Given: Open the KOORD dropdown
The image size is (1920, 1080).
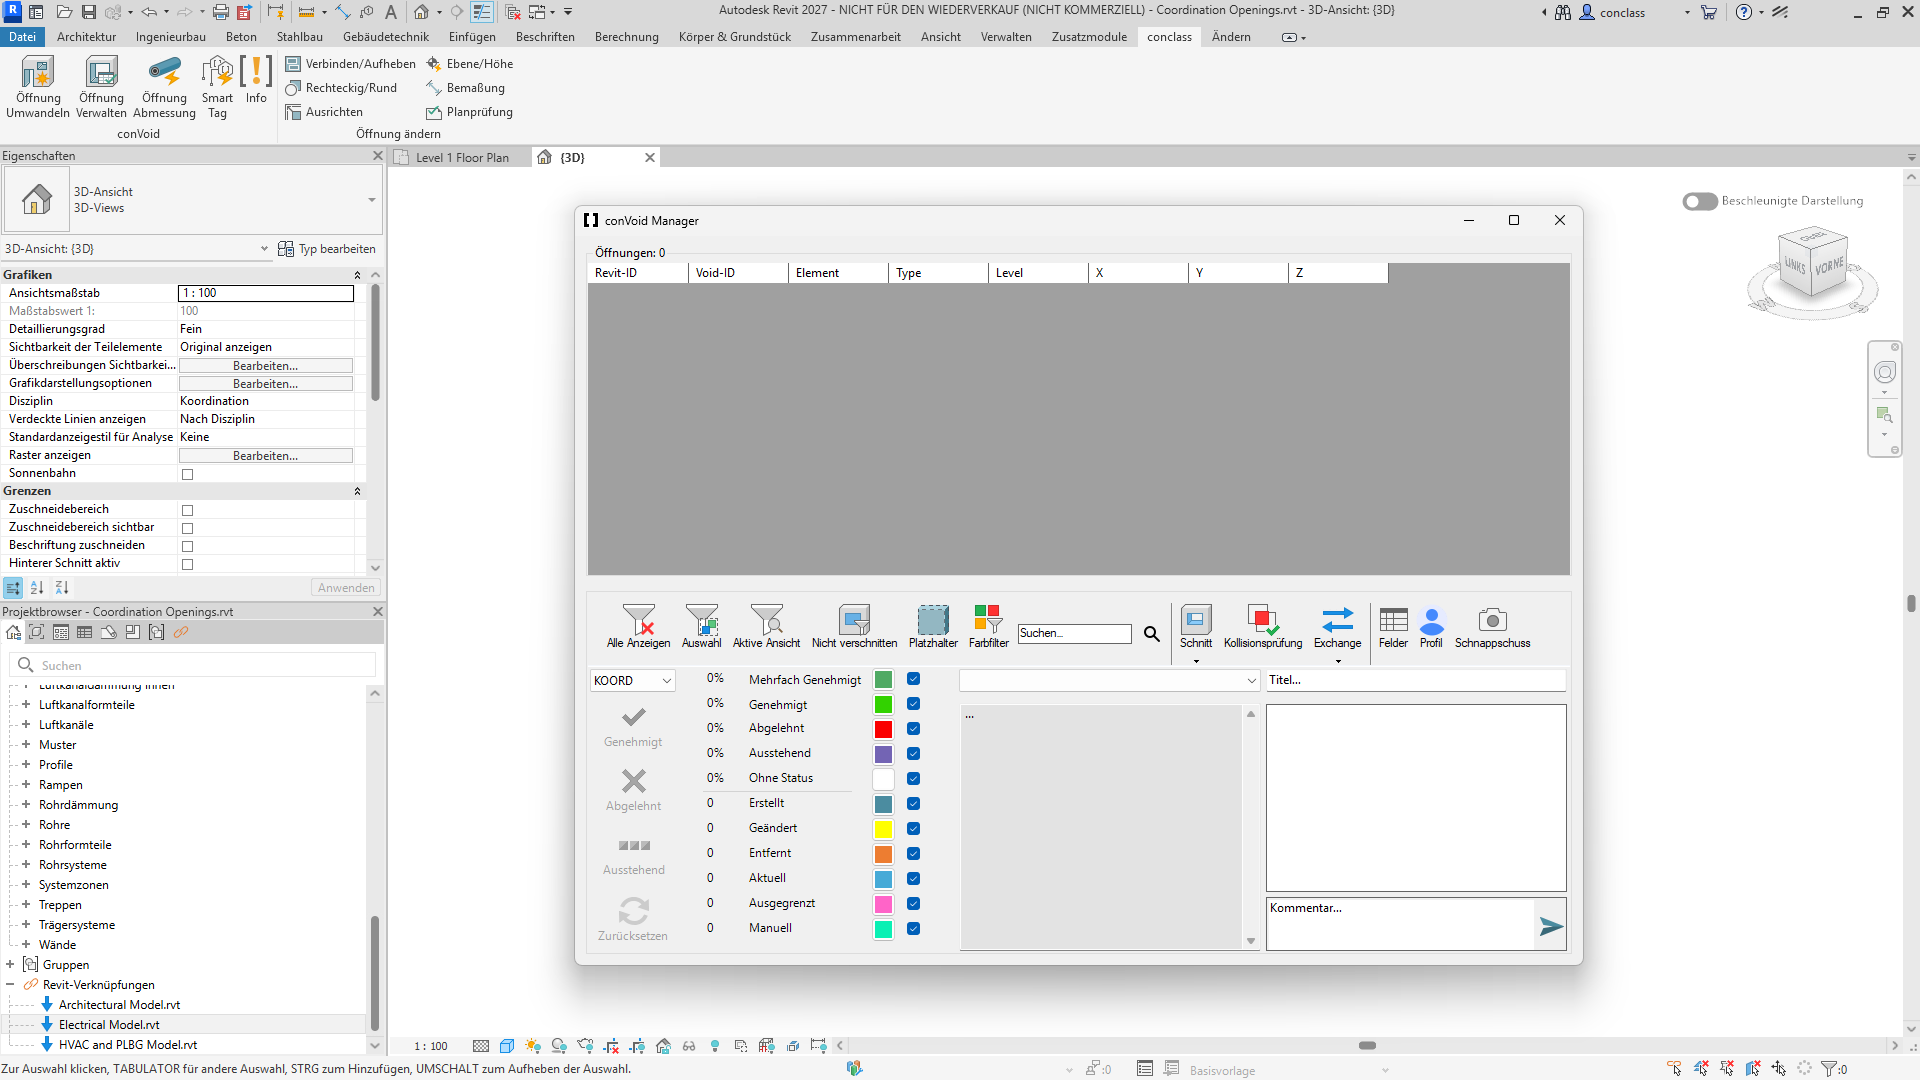Looking at the screenshot, I should [x=632, y=681].
